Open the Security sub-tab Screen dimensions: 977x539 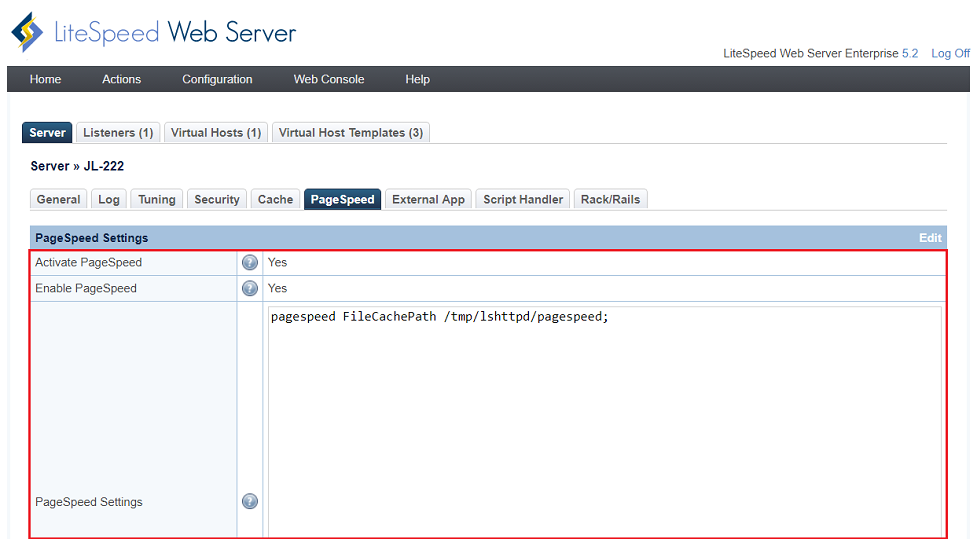pos(217,199)
